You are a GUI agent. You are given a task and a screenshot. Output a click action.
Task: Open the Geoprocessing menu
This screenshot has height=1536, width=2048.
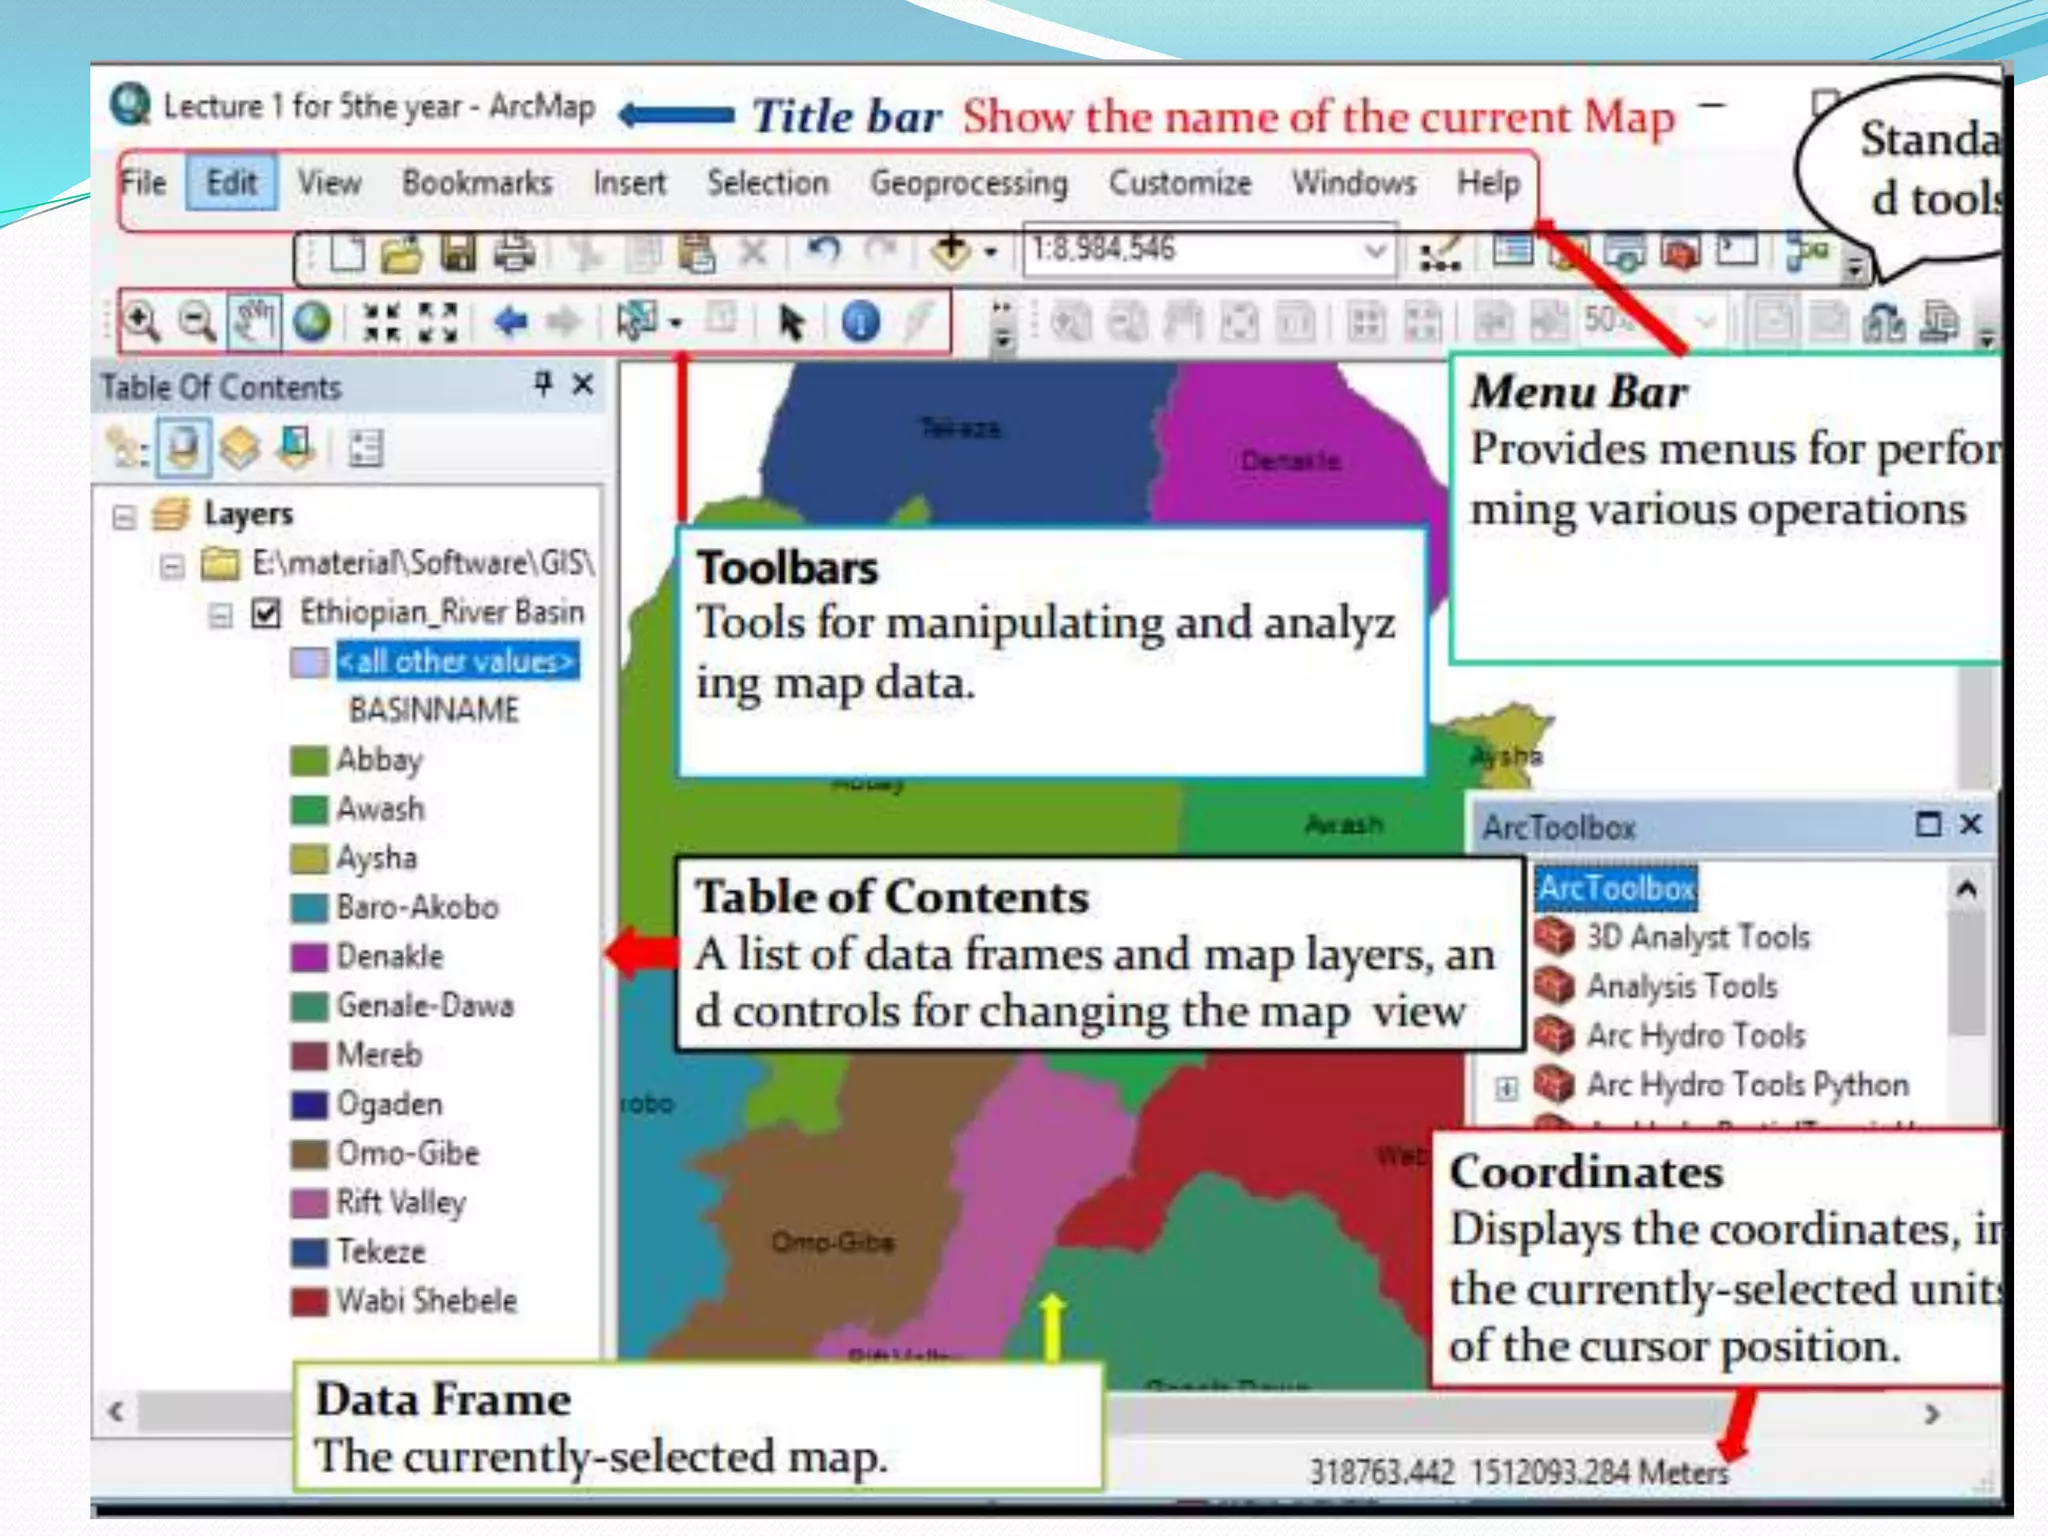click(968, 183)
